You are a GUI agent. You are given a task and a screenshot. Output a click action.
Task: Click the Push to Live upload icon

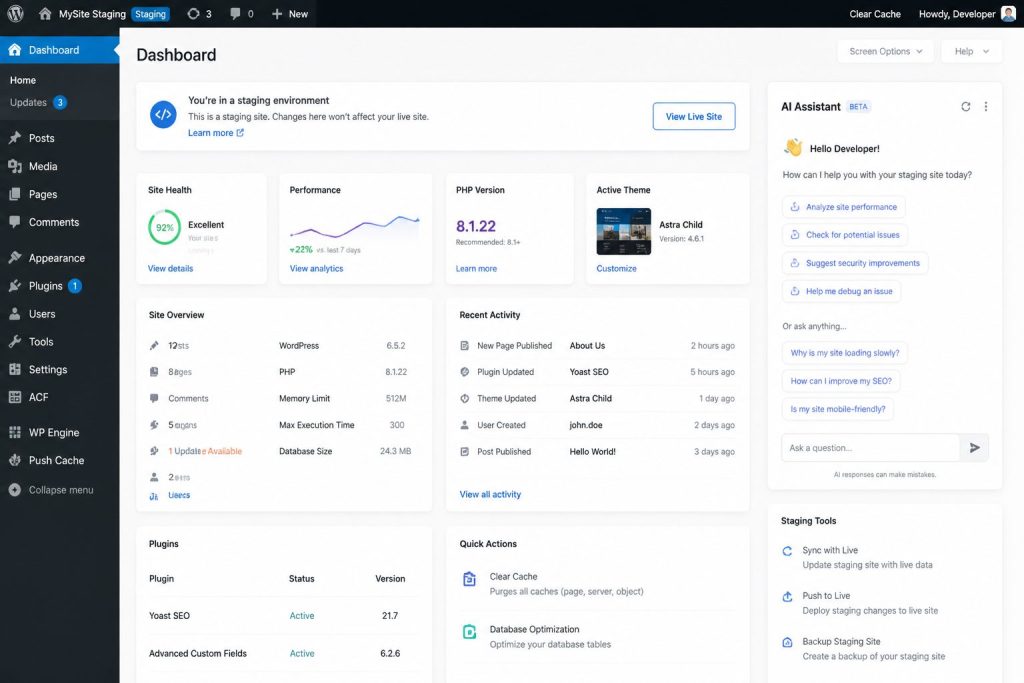point(787,597)
